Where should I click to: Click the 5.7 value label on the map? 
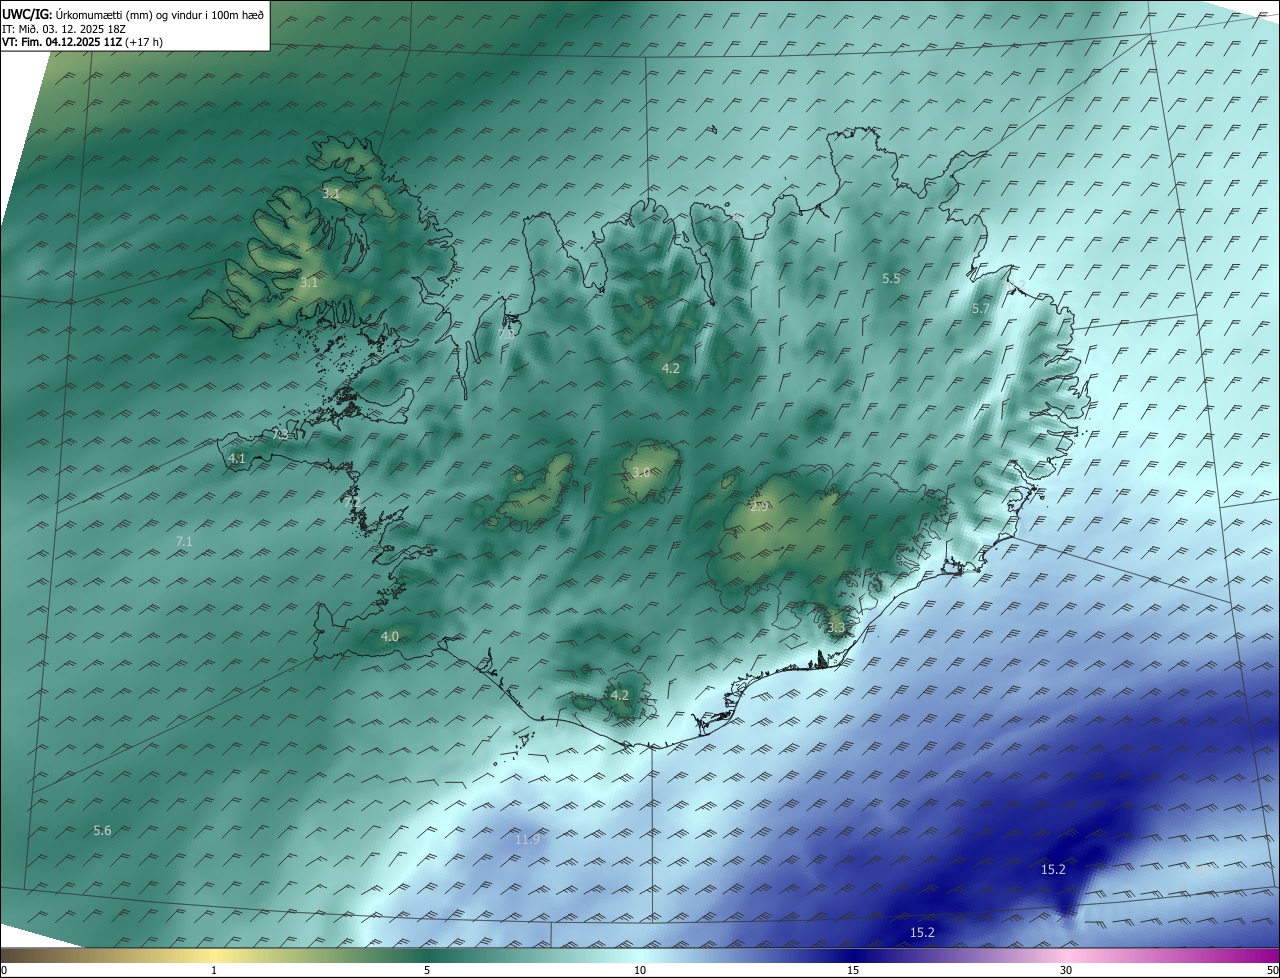[980, 309]
